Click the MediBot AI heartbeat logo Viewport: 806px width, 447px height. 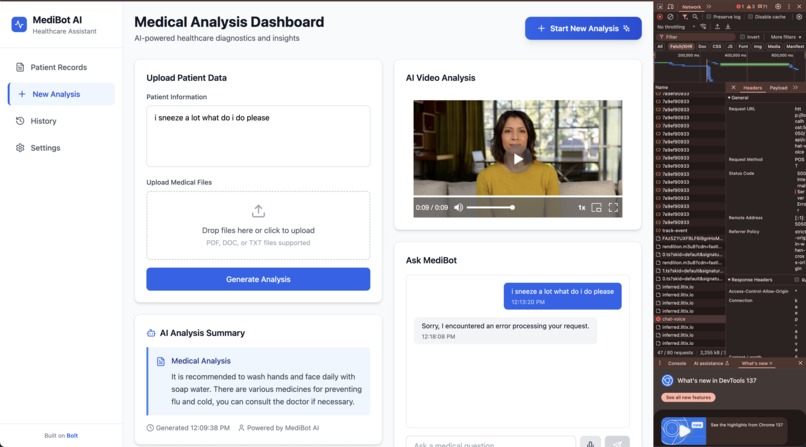(19, 24)
